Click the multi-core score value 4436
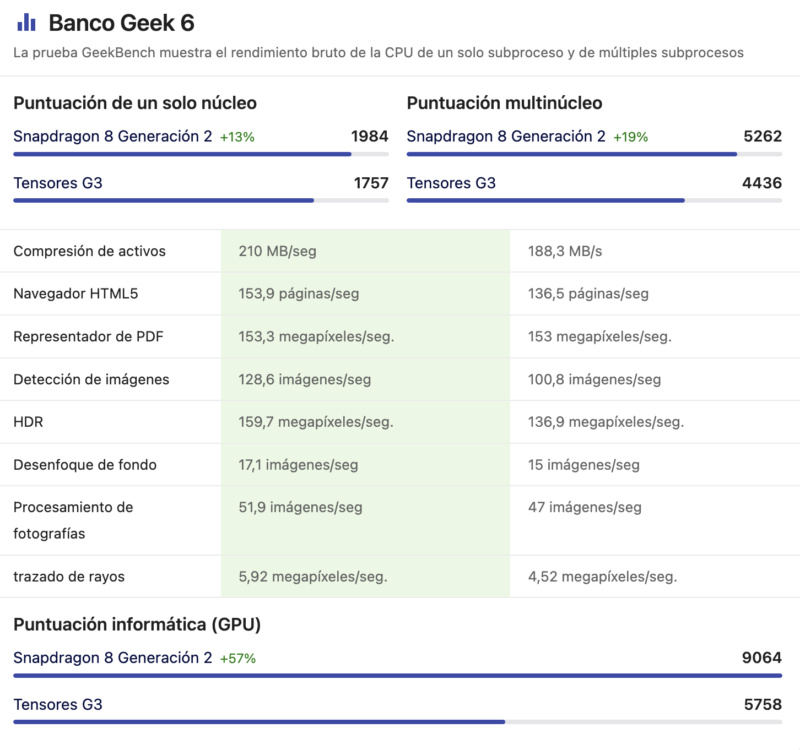Screen dimensions: 800x750 coord(762,183)
